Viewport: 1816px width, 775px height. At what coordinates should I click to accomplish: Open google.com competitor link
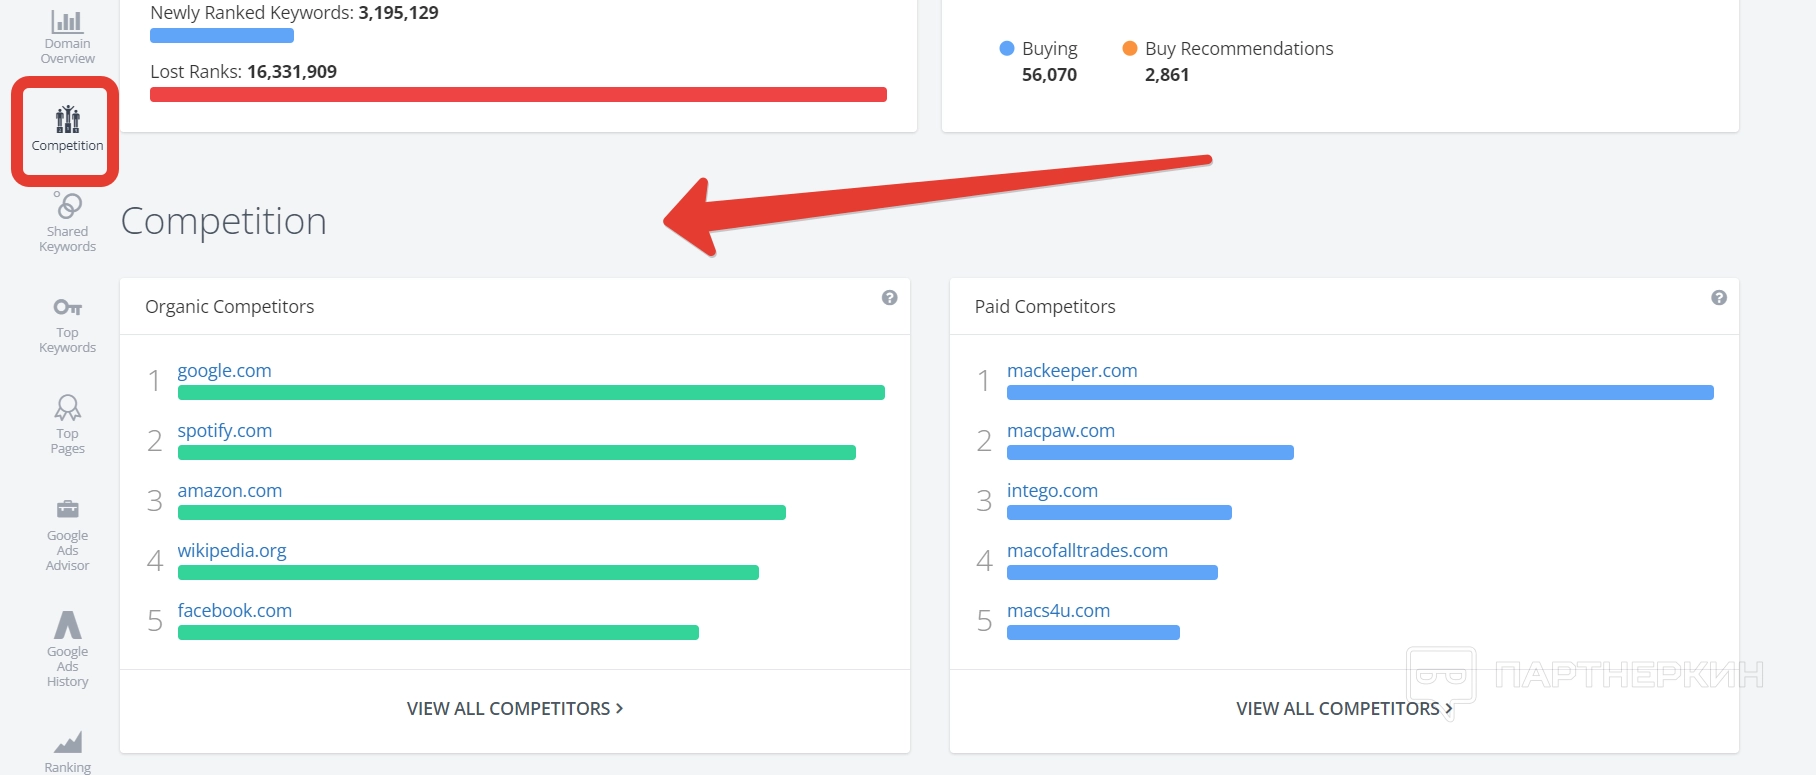(x=224, y=371)
